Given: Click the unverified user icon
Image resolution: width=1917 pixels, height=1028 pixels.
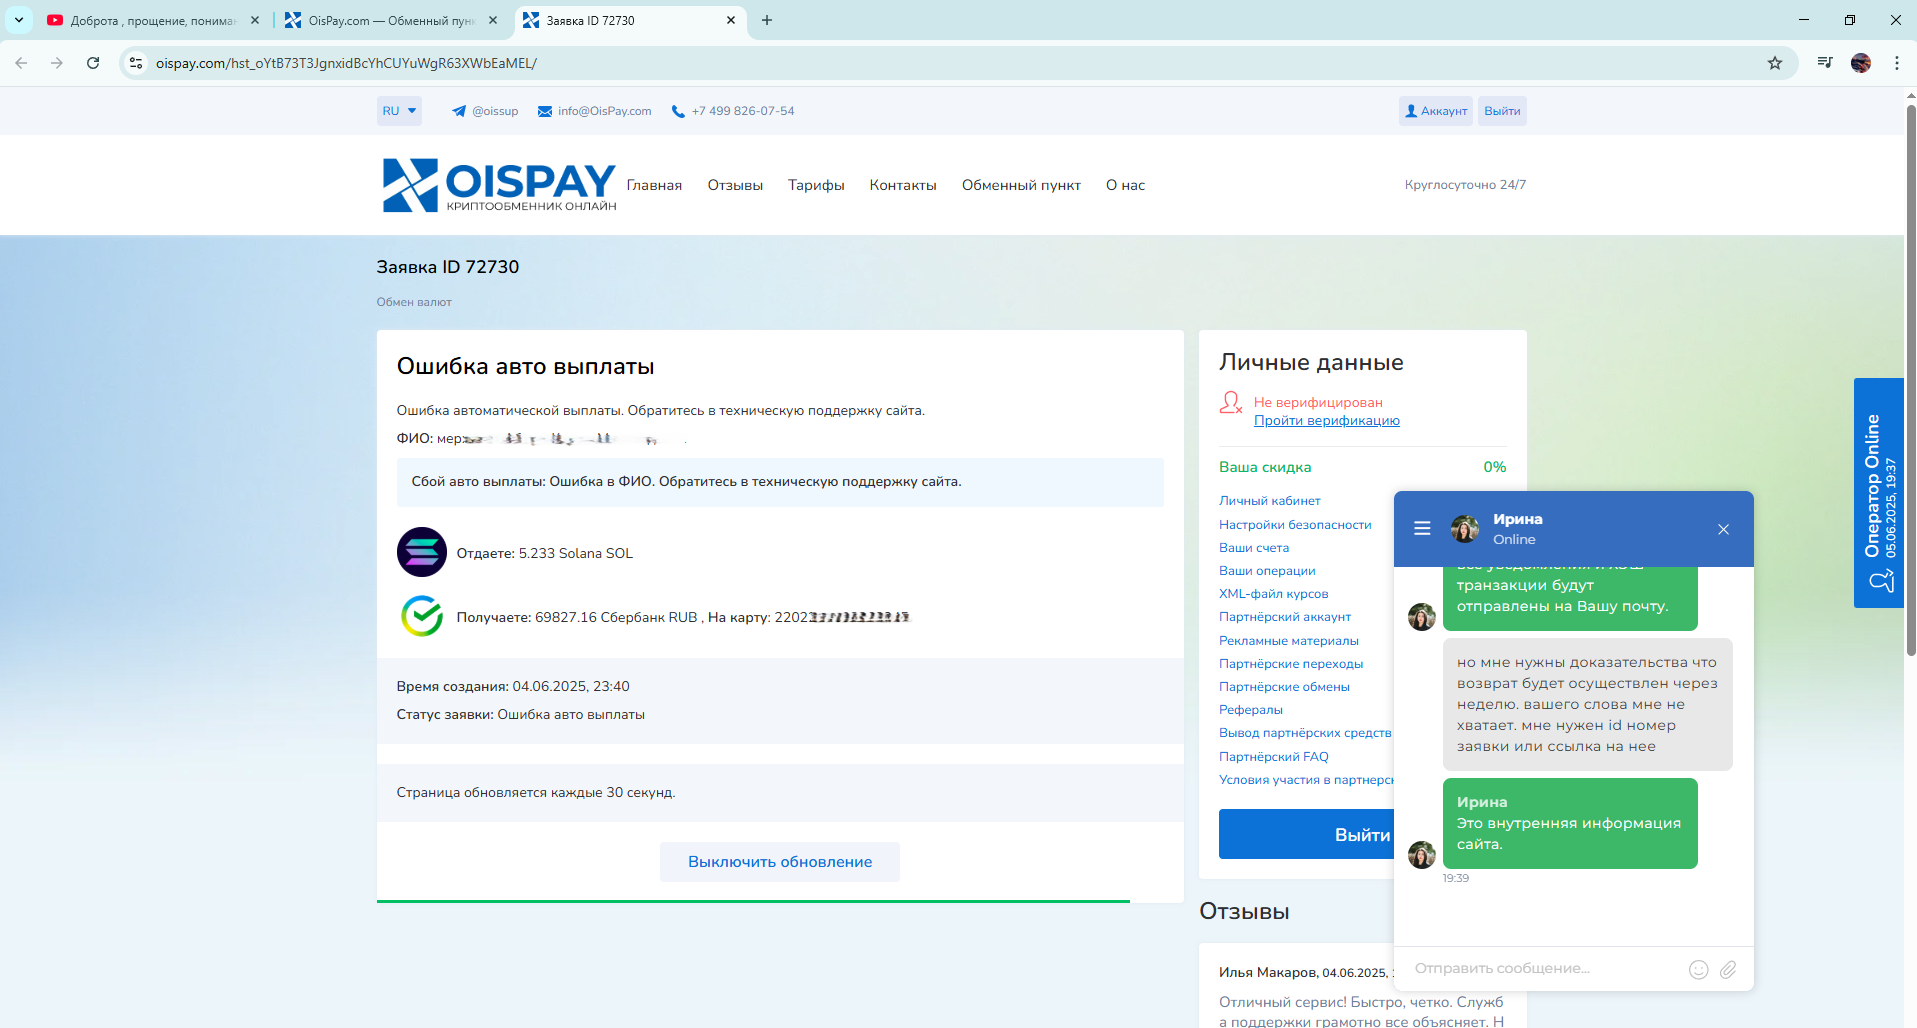Looking at the screenshot, I should point(1231,403).
